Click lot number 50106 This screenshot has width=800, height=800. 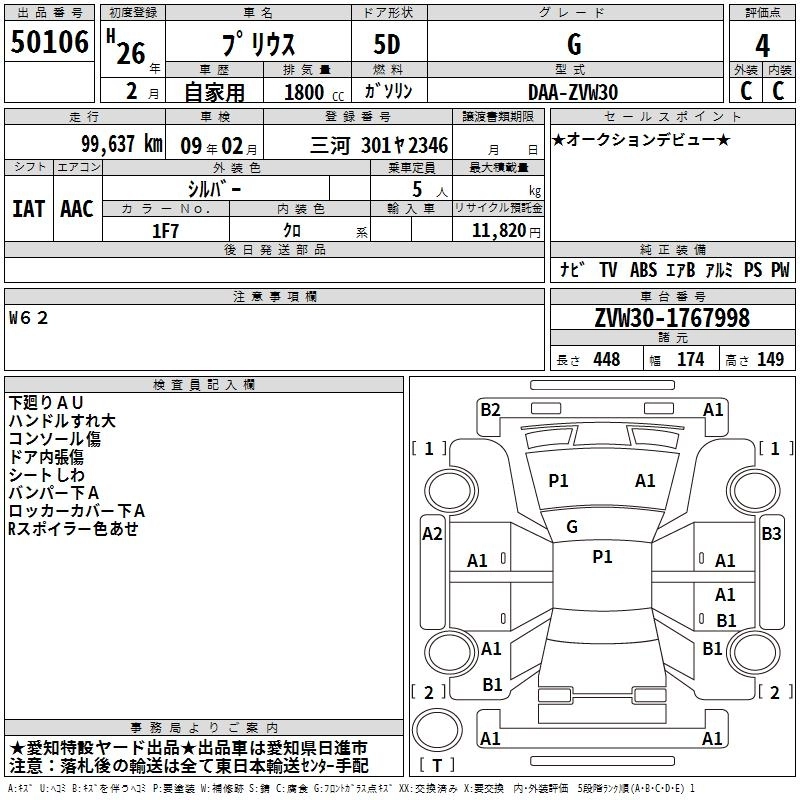[49, 42]
